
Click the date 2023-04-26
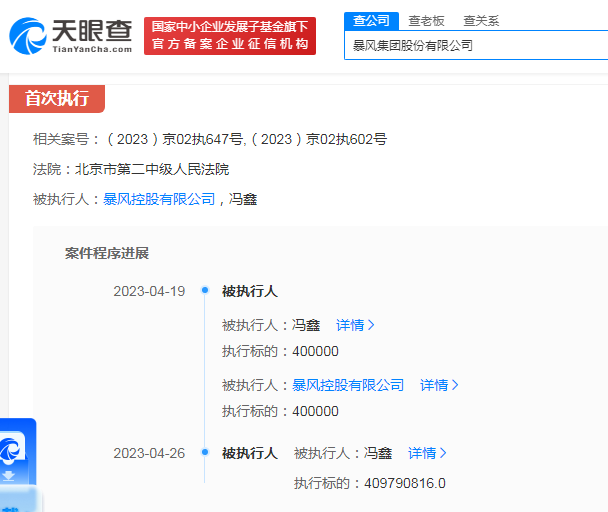[x=149, y=453]
